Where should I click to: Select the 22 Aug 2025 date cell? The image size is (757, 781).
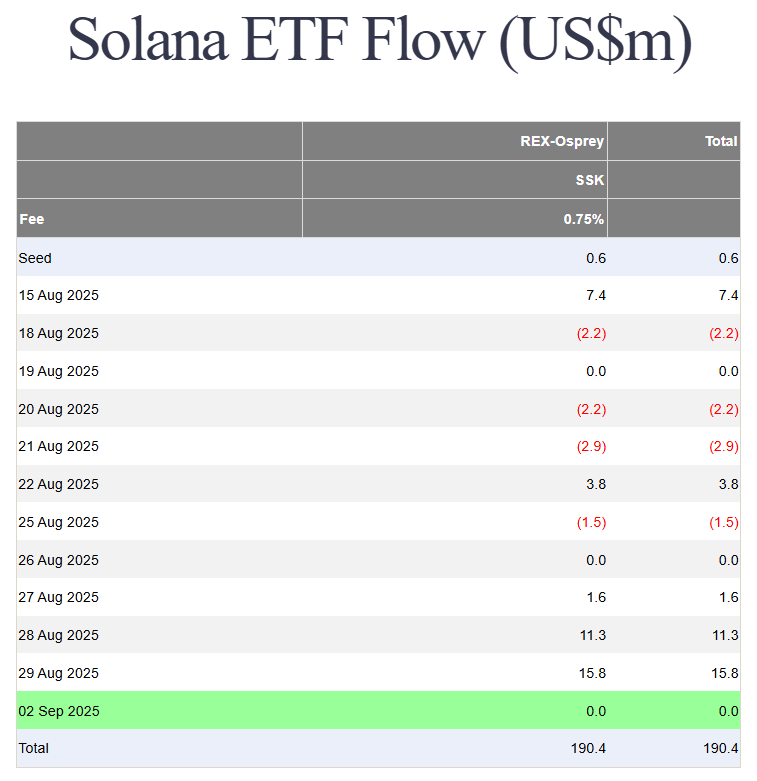tap(59, 484)
